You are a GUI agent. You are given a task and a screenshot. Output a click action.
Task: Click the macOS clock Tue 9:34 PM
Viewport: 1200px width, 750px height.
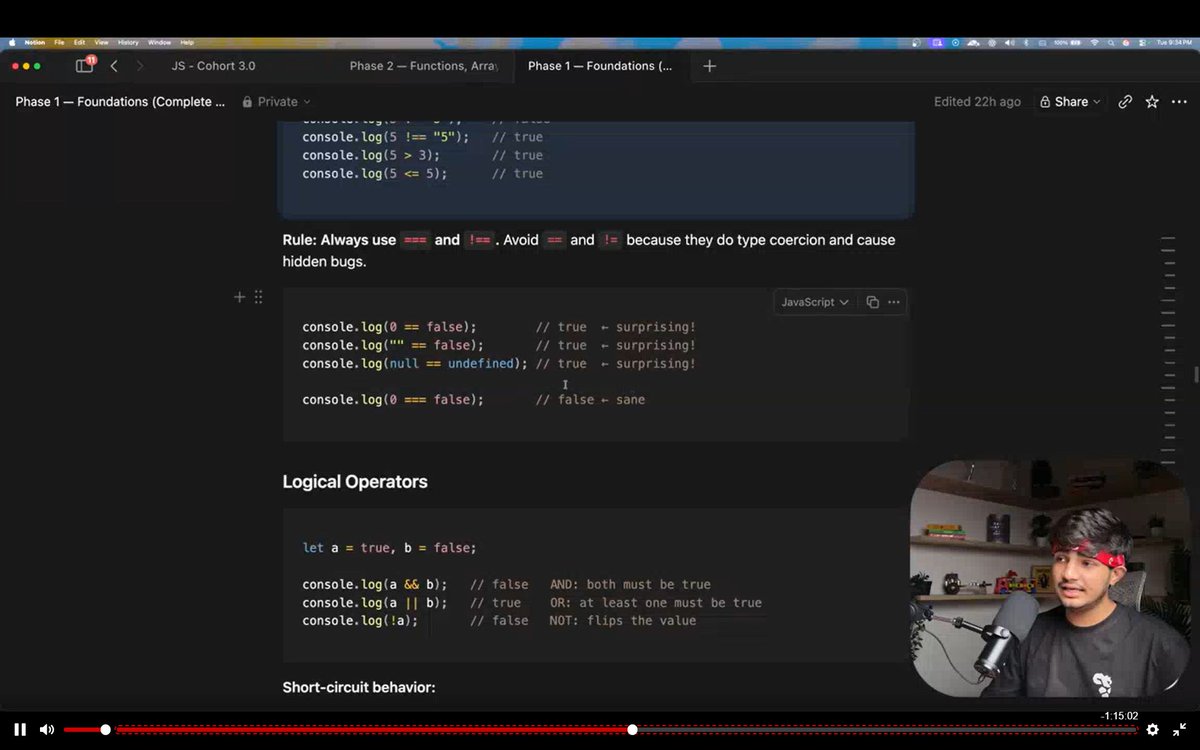[1174, 43]
